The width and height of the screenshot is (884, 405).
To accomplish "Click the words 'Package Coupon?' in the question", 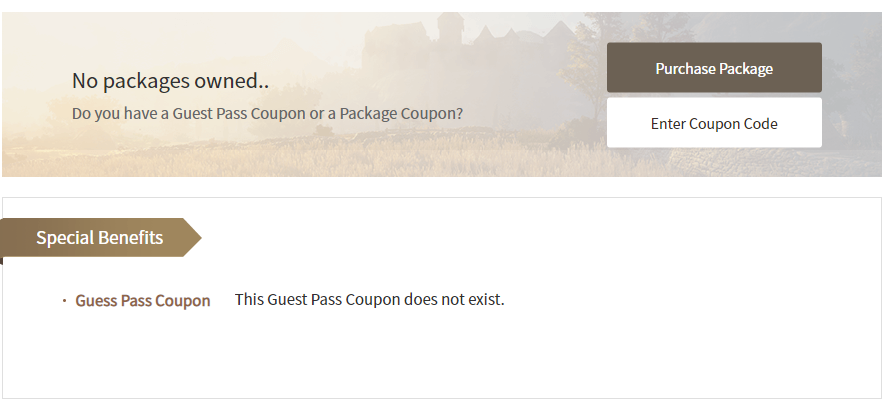I will [401, 113].
